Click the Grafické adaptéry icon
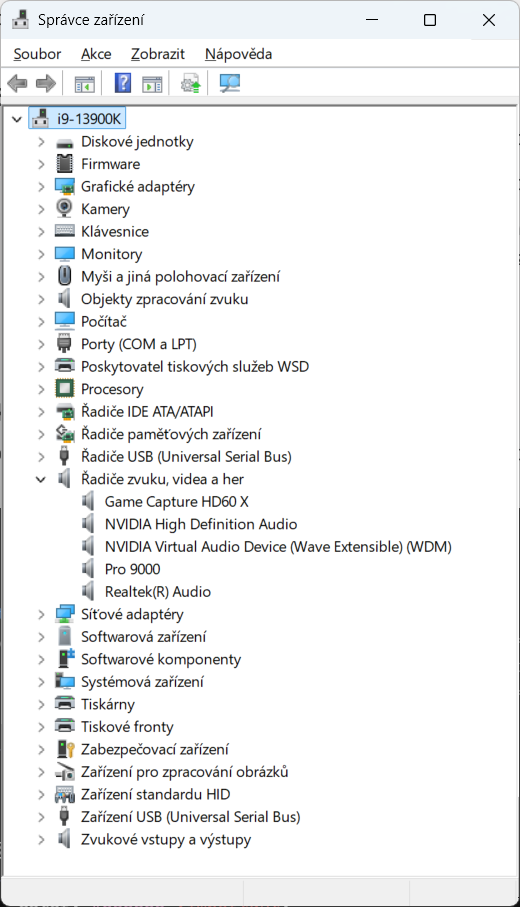This screenshot has width=520, height=907. [65, 187]
